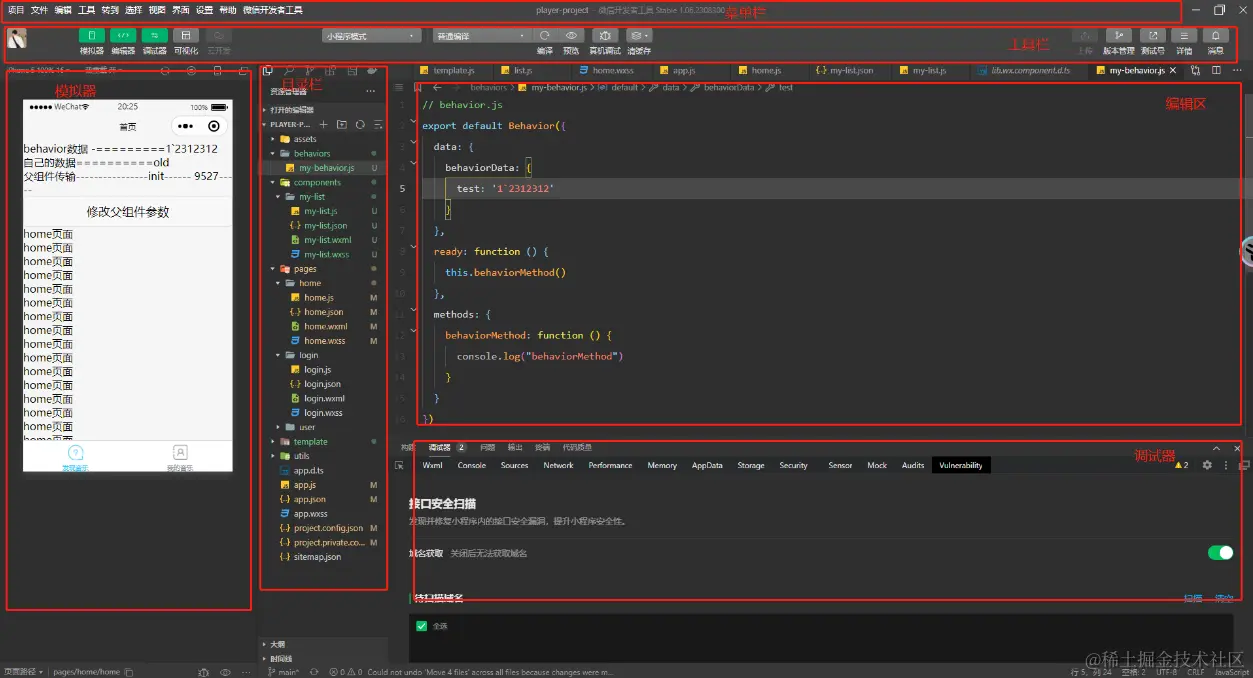1253x678 pixels.
Task: Click the split editor icon
Action: click(1216, 71)
